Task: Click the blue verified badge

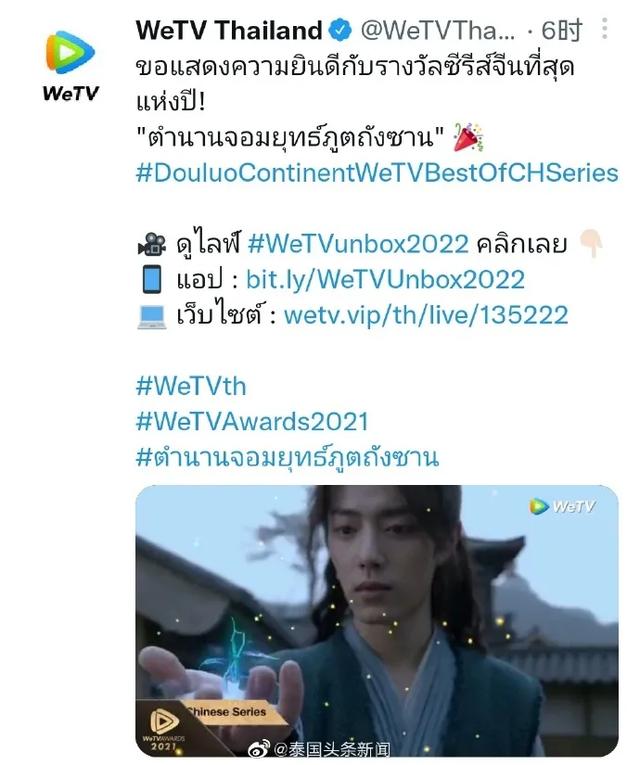Action: tap(340, 30)
